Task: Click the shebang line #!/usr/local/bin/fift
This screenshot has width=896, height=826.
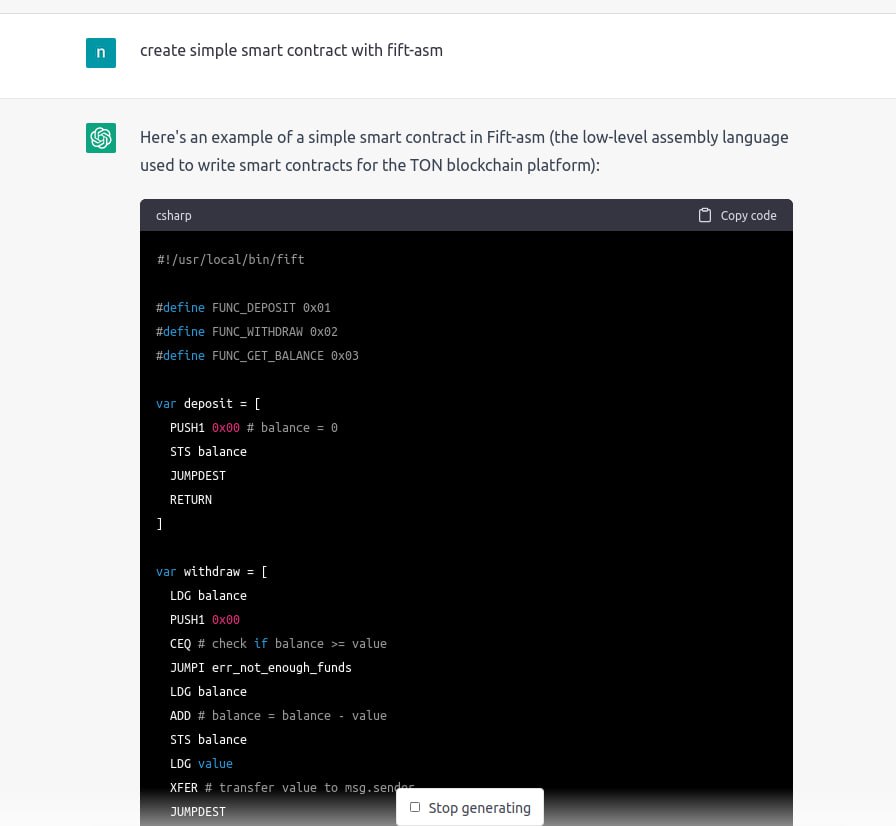Action: click(x=231, y=259)
